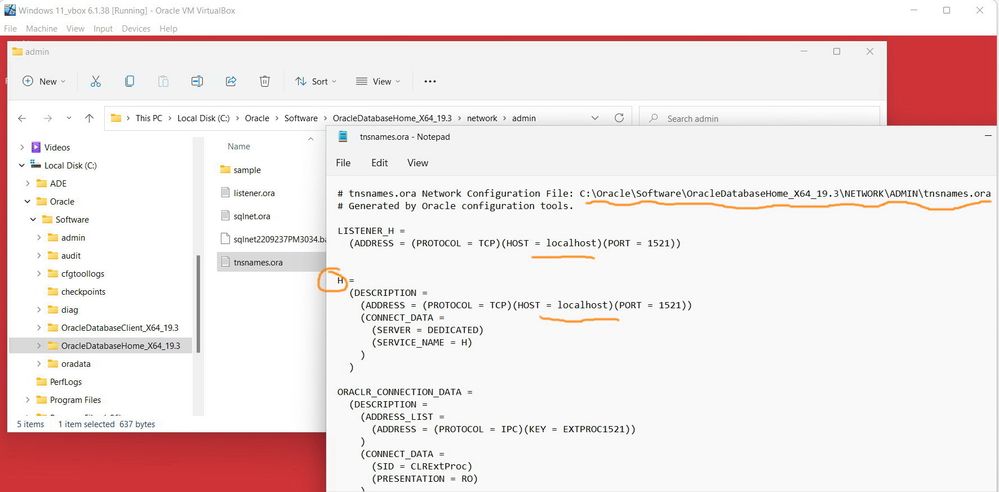Click the Notepad icon in title bar
Screen dimensions: 999x492
point(343,136)
